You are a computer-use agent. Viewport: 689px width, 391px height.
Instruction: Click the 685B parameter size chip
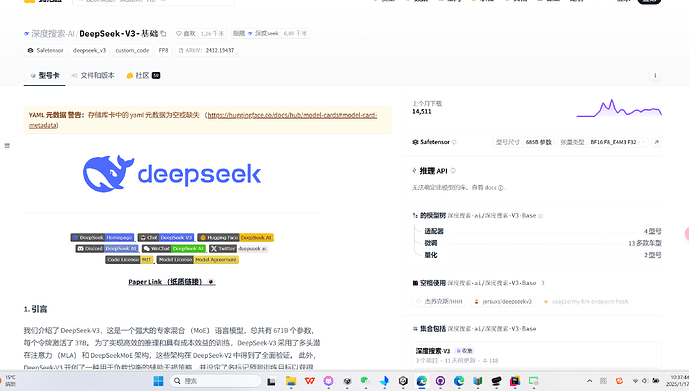pyautogui.click(x=523, y=142)
